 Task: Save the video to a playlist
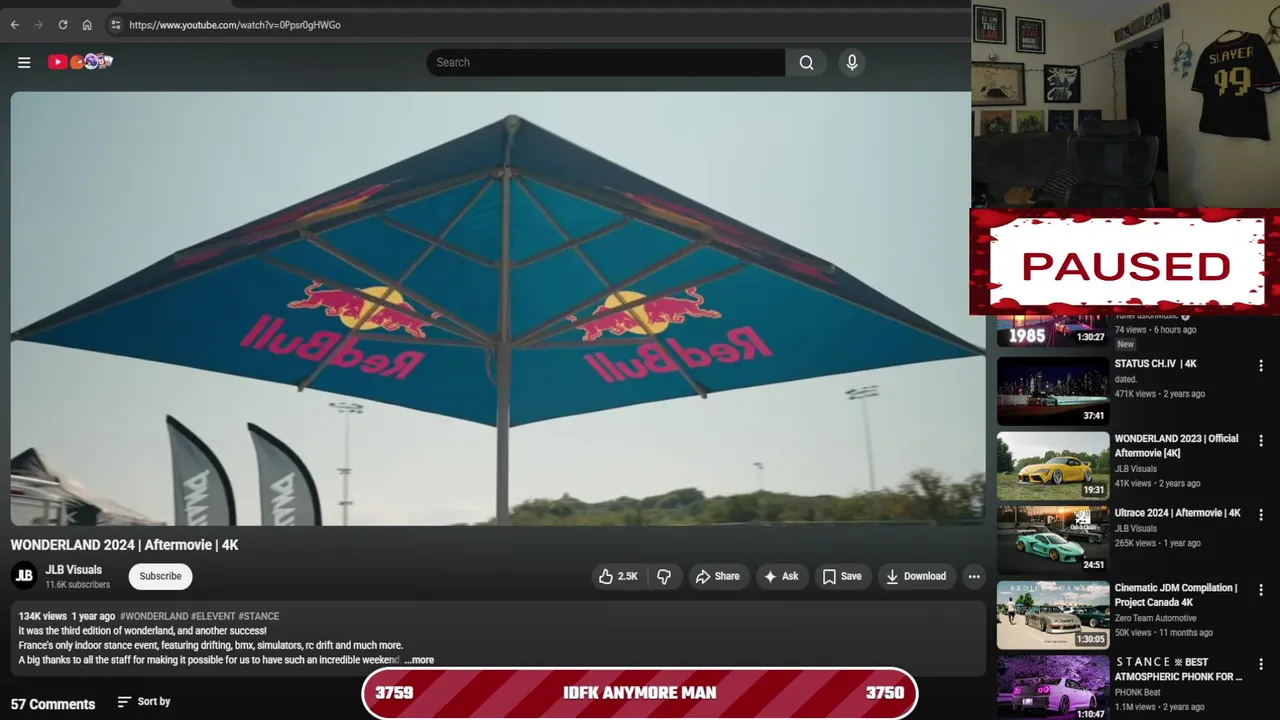pyautogui.click(x=842, y=576)
